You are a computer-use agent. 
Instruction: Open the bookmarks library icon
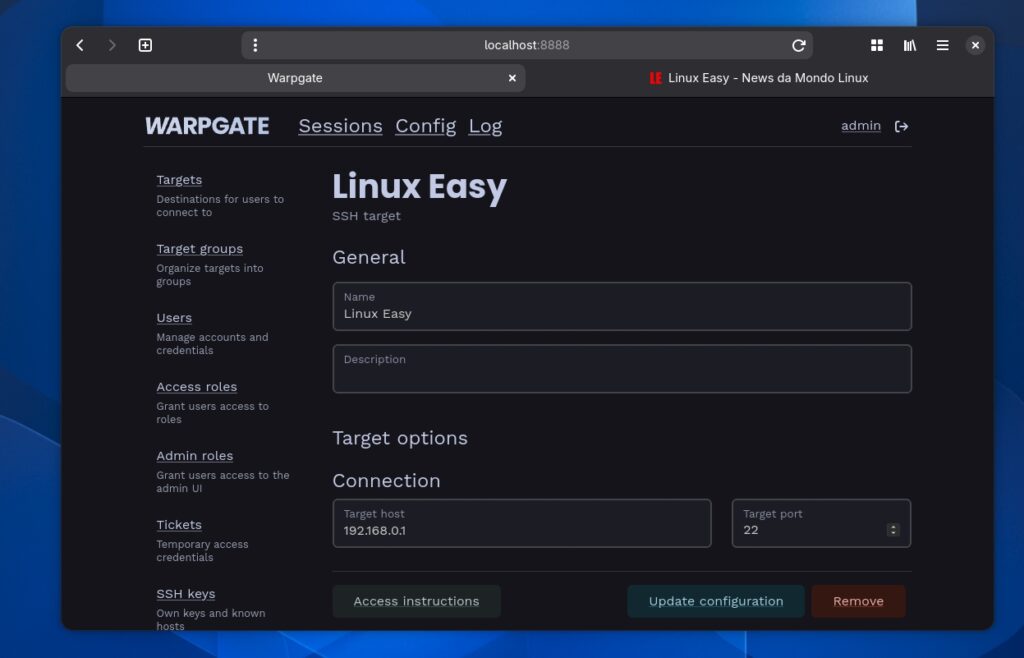click(x=910, y=45)
